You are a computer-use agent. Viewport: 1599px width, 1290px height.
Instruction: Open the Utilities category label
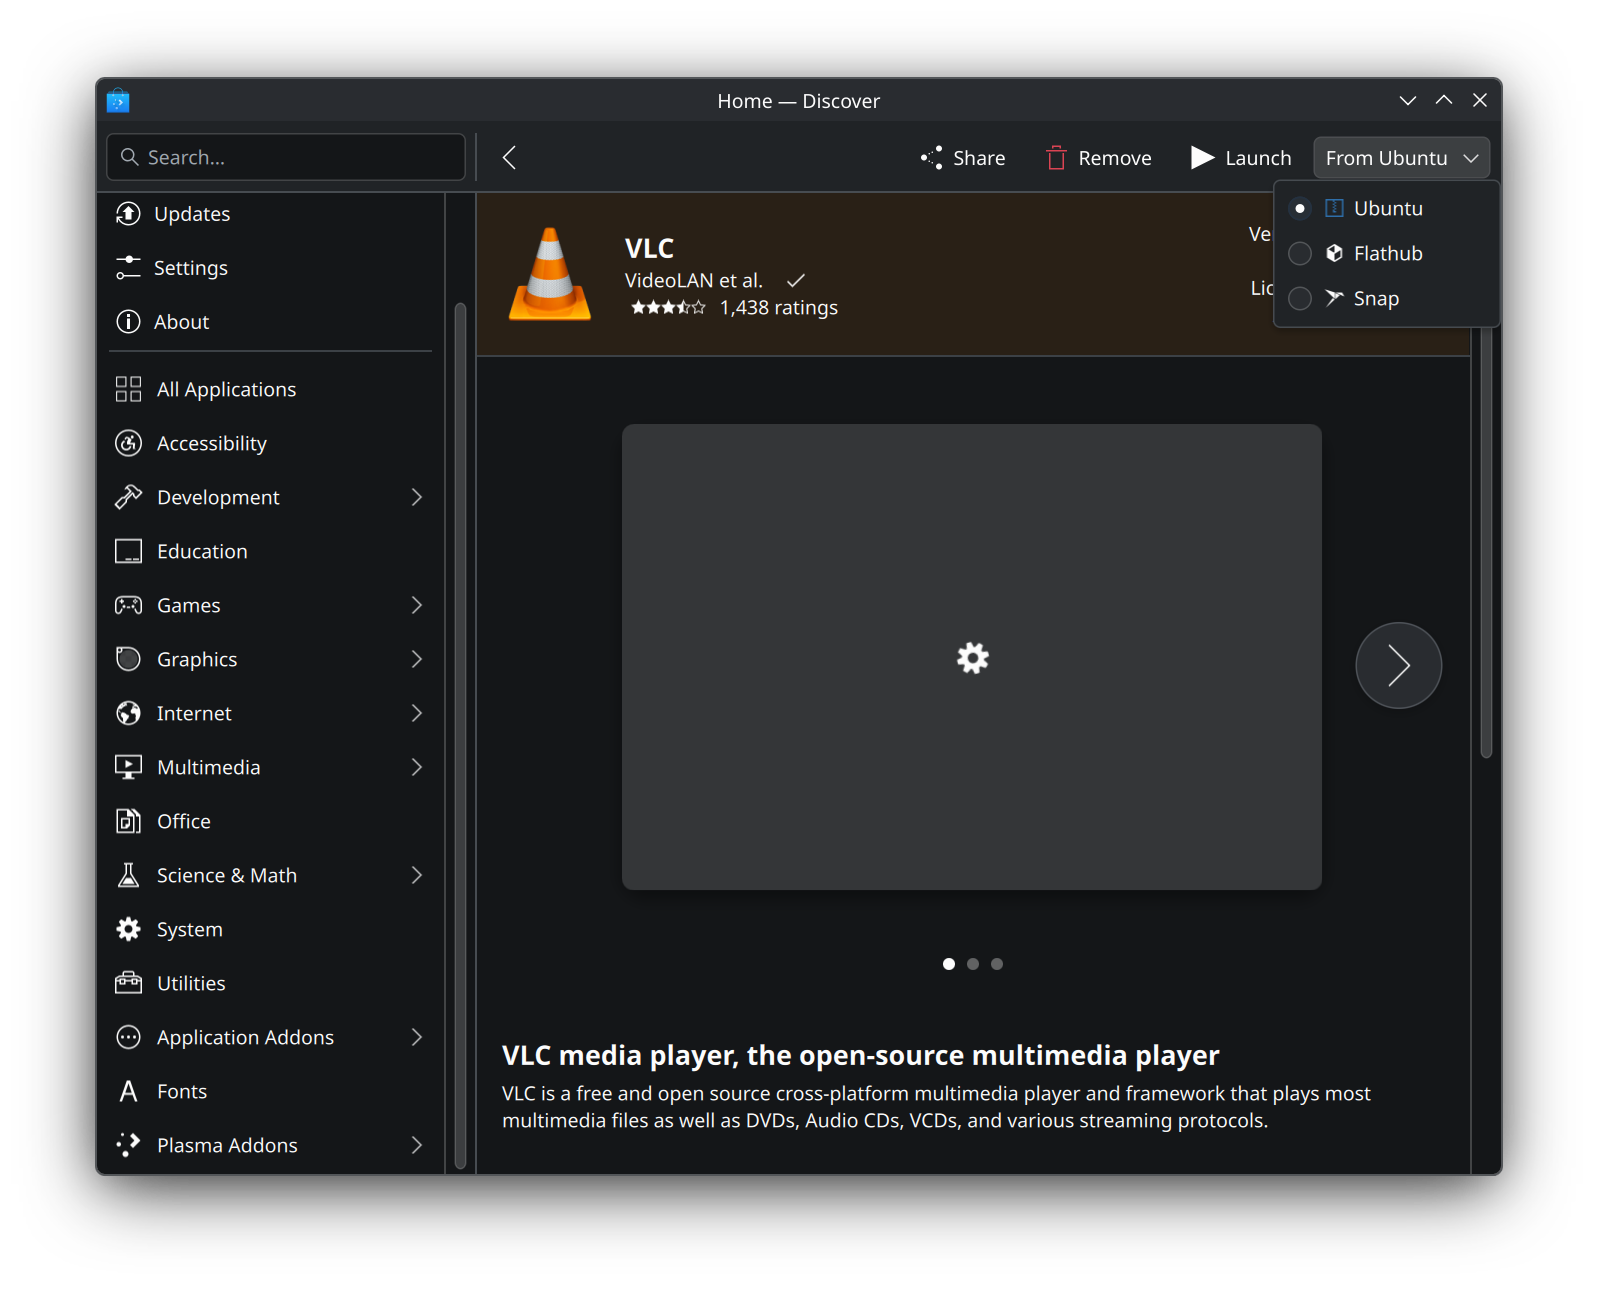pos(191,983)
